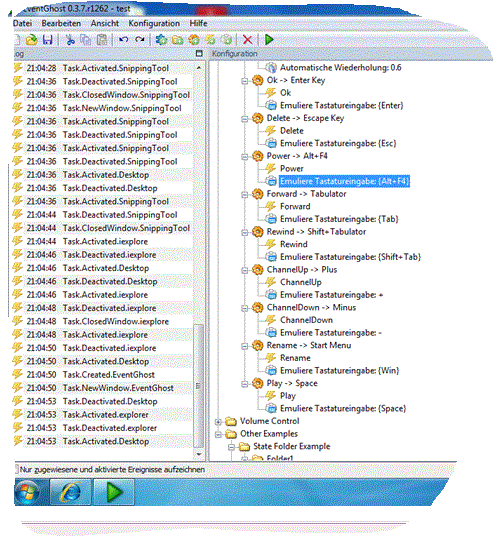Add a new action in toolbar
The image size is (500, 537).
pos(226,40)
